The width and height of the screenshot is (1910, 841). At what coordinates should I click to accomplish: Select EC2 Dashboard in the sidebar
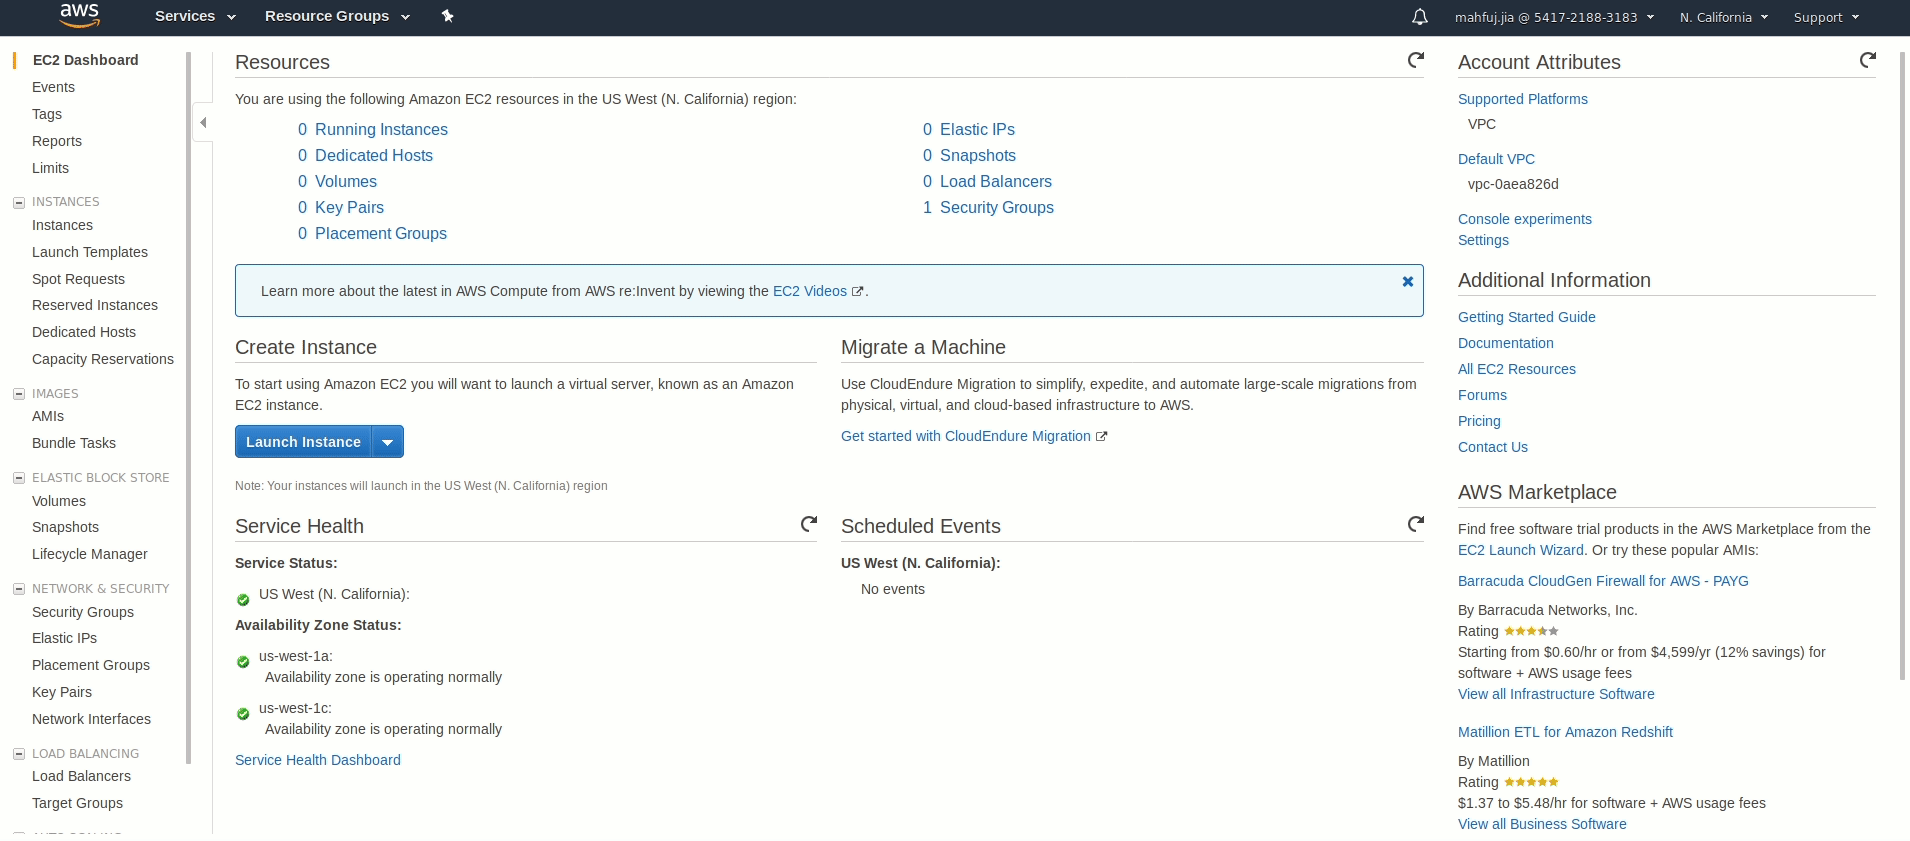(x=85, y=60)
